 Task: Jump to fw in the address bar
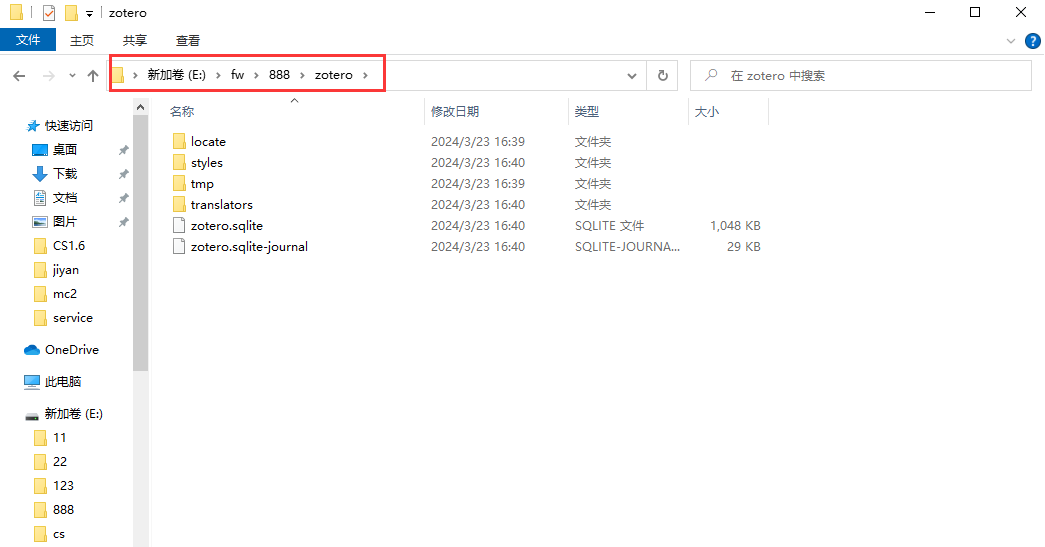point(237,75)
